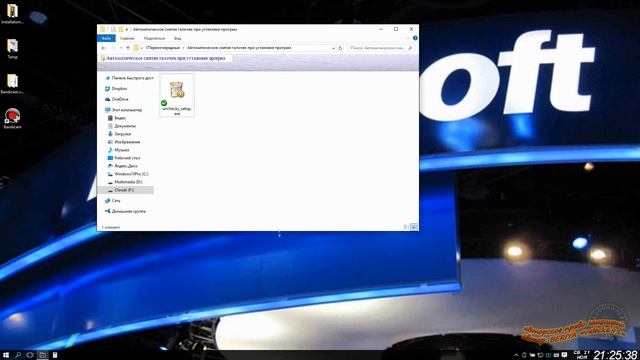Open the recent locations dropdown arrow
This screenshot has height=360, width=640.
[x=121, y=48]
